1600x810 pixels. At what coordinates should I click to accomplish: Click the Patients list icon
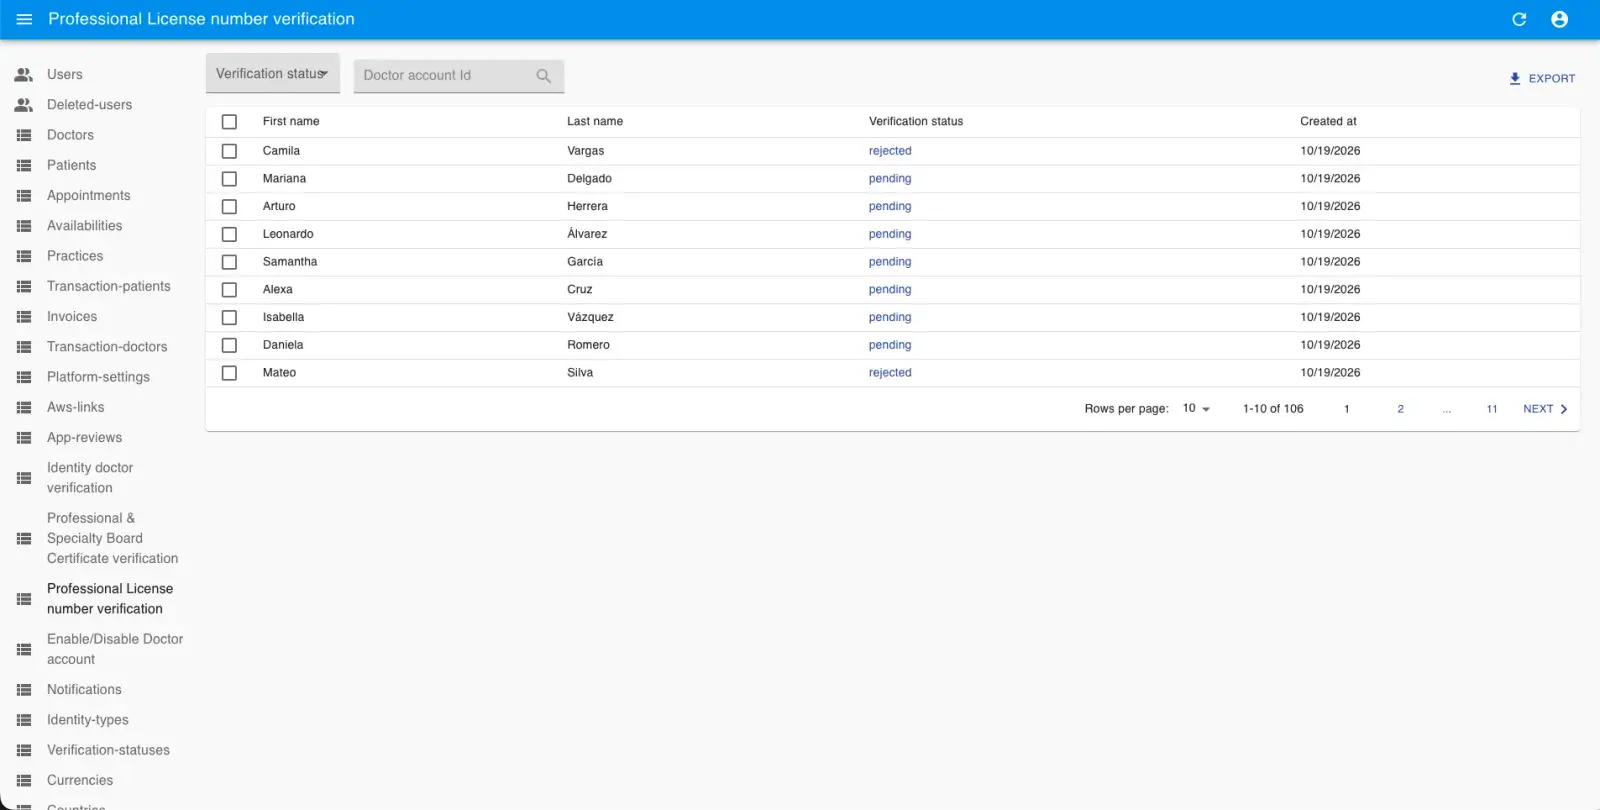pos(24,165)
